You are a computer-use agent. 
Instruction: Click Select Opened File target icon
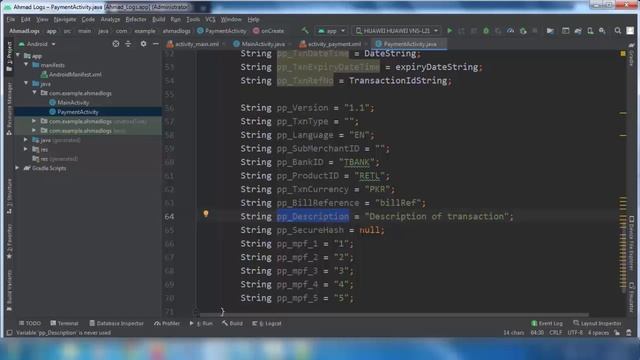coord(116,44)
